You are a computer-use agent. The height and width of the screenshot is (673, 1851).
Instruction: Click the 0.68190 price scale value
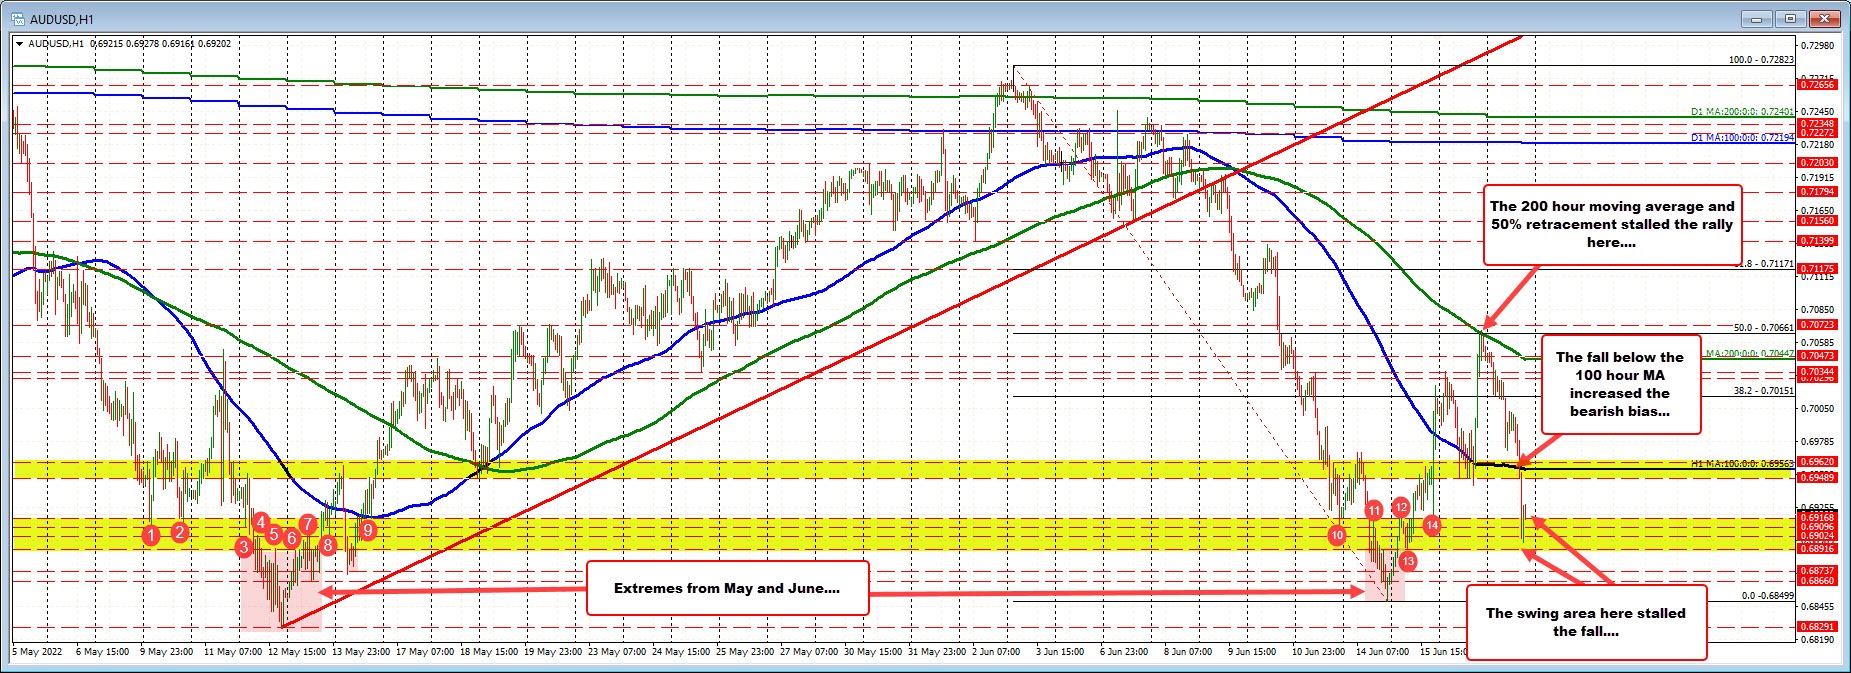(x=1817, y=638)
